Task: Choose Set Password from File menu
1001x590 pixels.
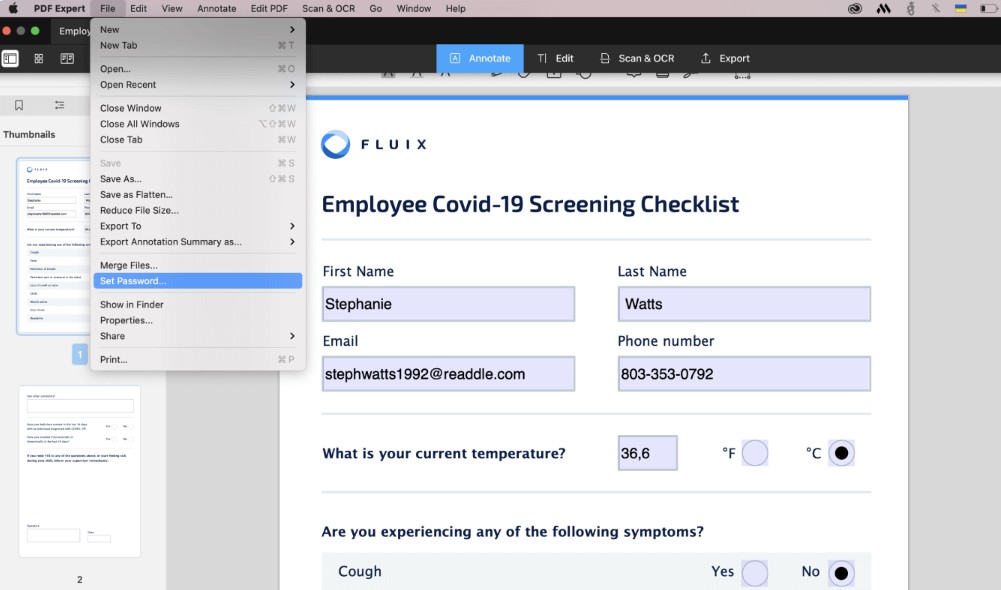Action: (197, 281)
